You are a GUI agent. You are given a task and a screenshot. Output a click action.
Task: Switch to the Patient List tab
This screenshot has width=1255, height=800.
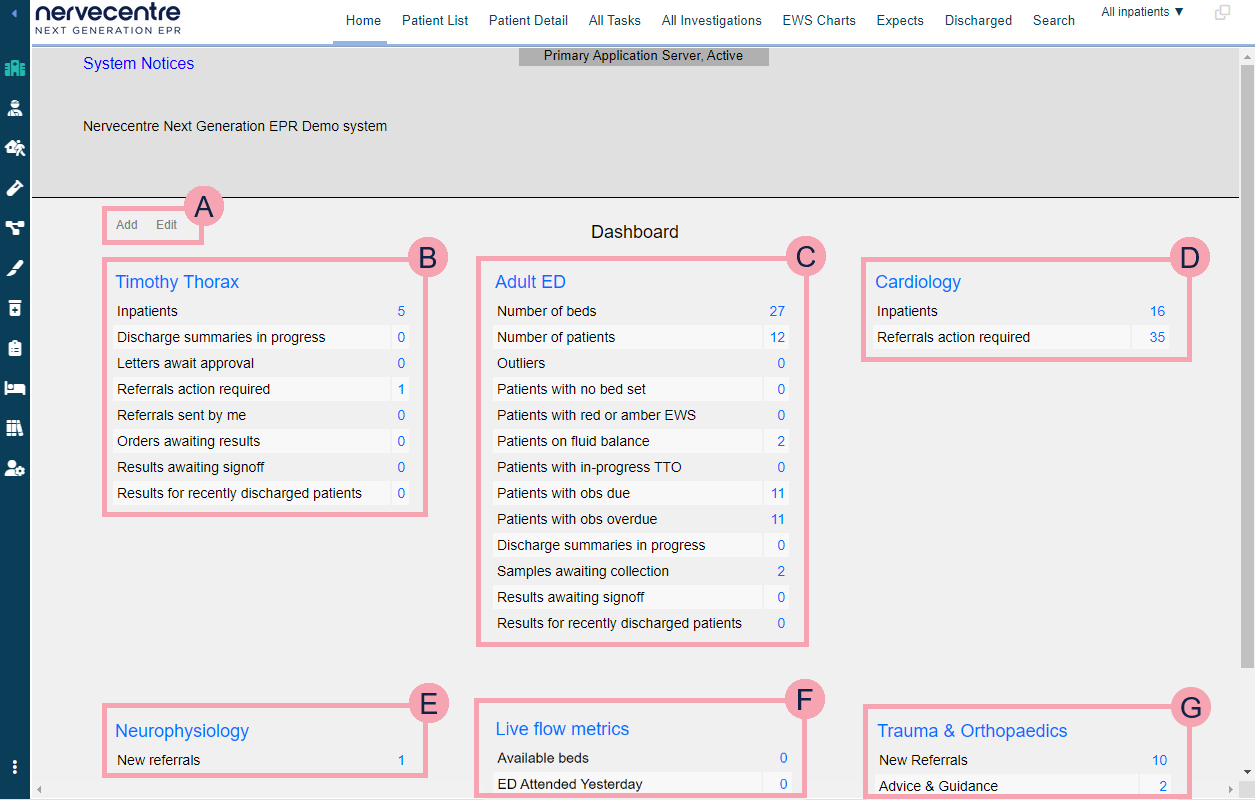(x=435, y=20)
